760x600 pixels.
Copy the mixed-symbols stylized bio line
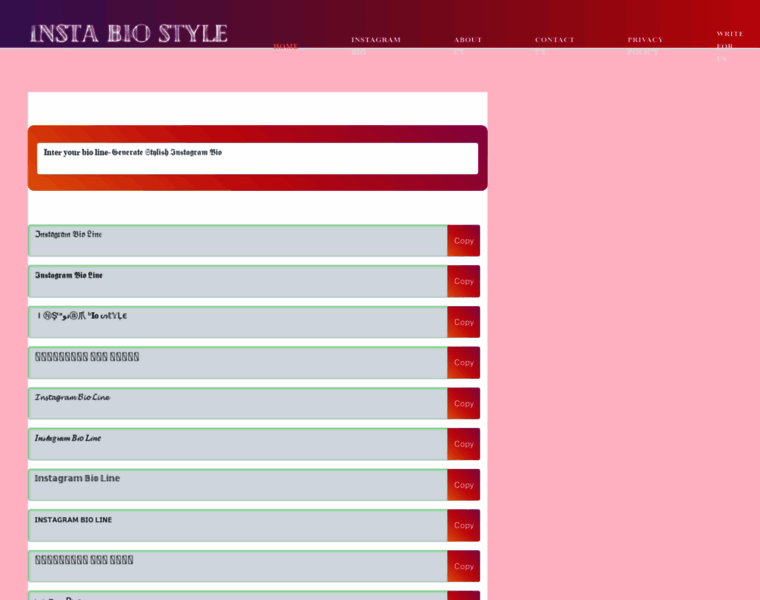(463, 322)
